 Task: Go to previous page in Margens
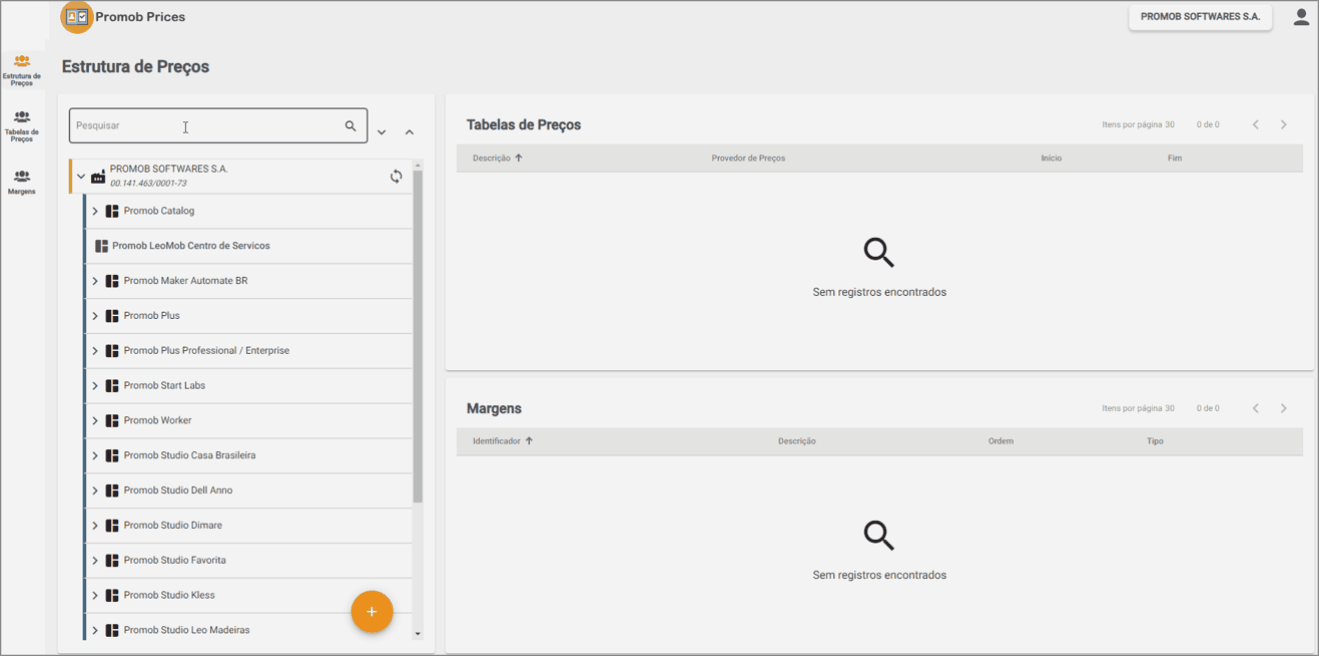[x=1256, y=408]
